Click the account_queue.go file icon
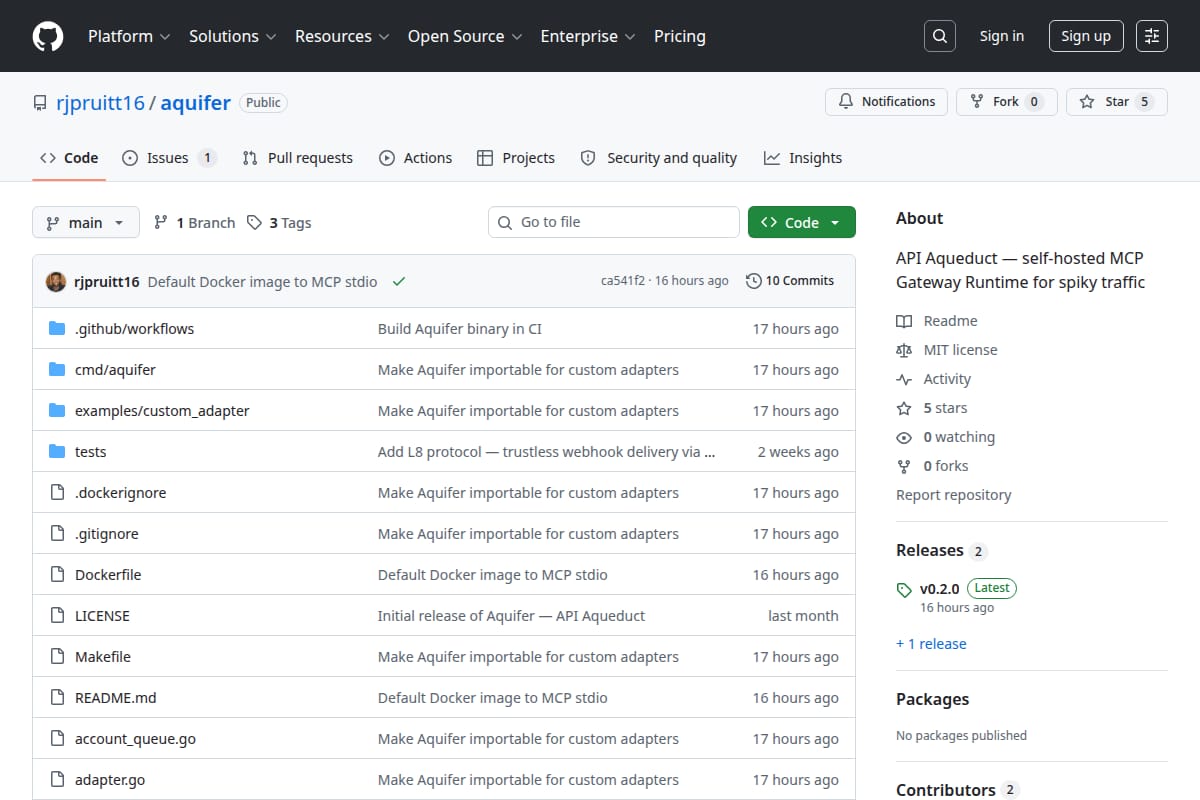This screenshot has height=800, width=1200. click(57, 739)
